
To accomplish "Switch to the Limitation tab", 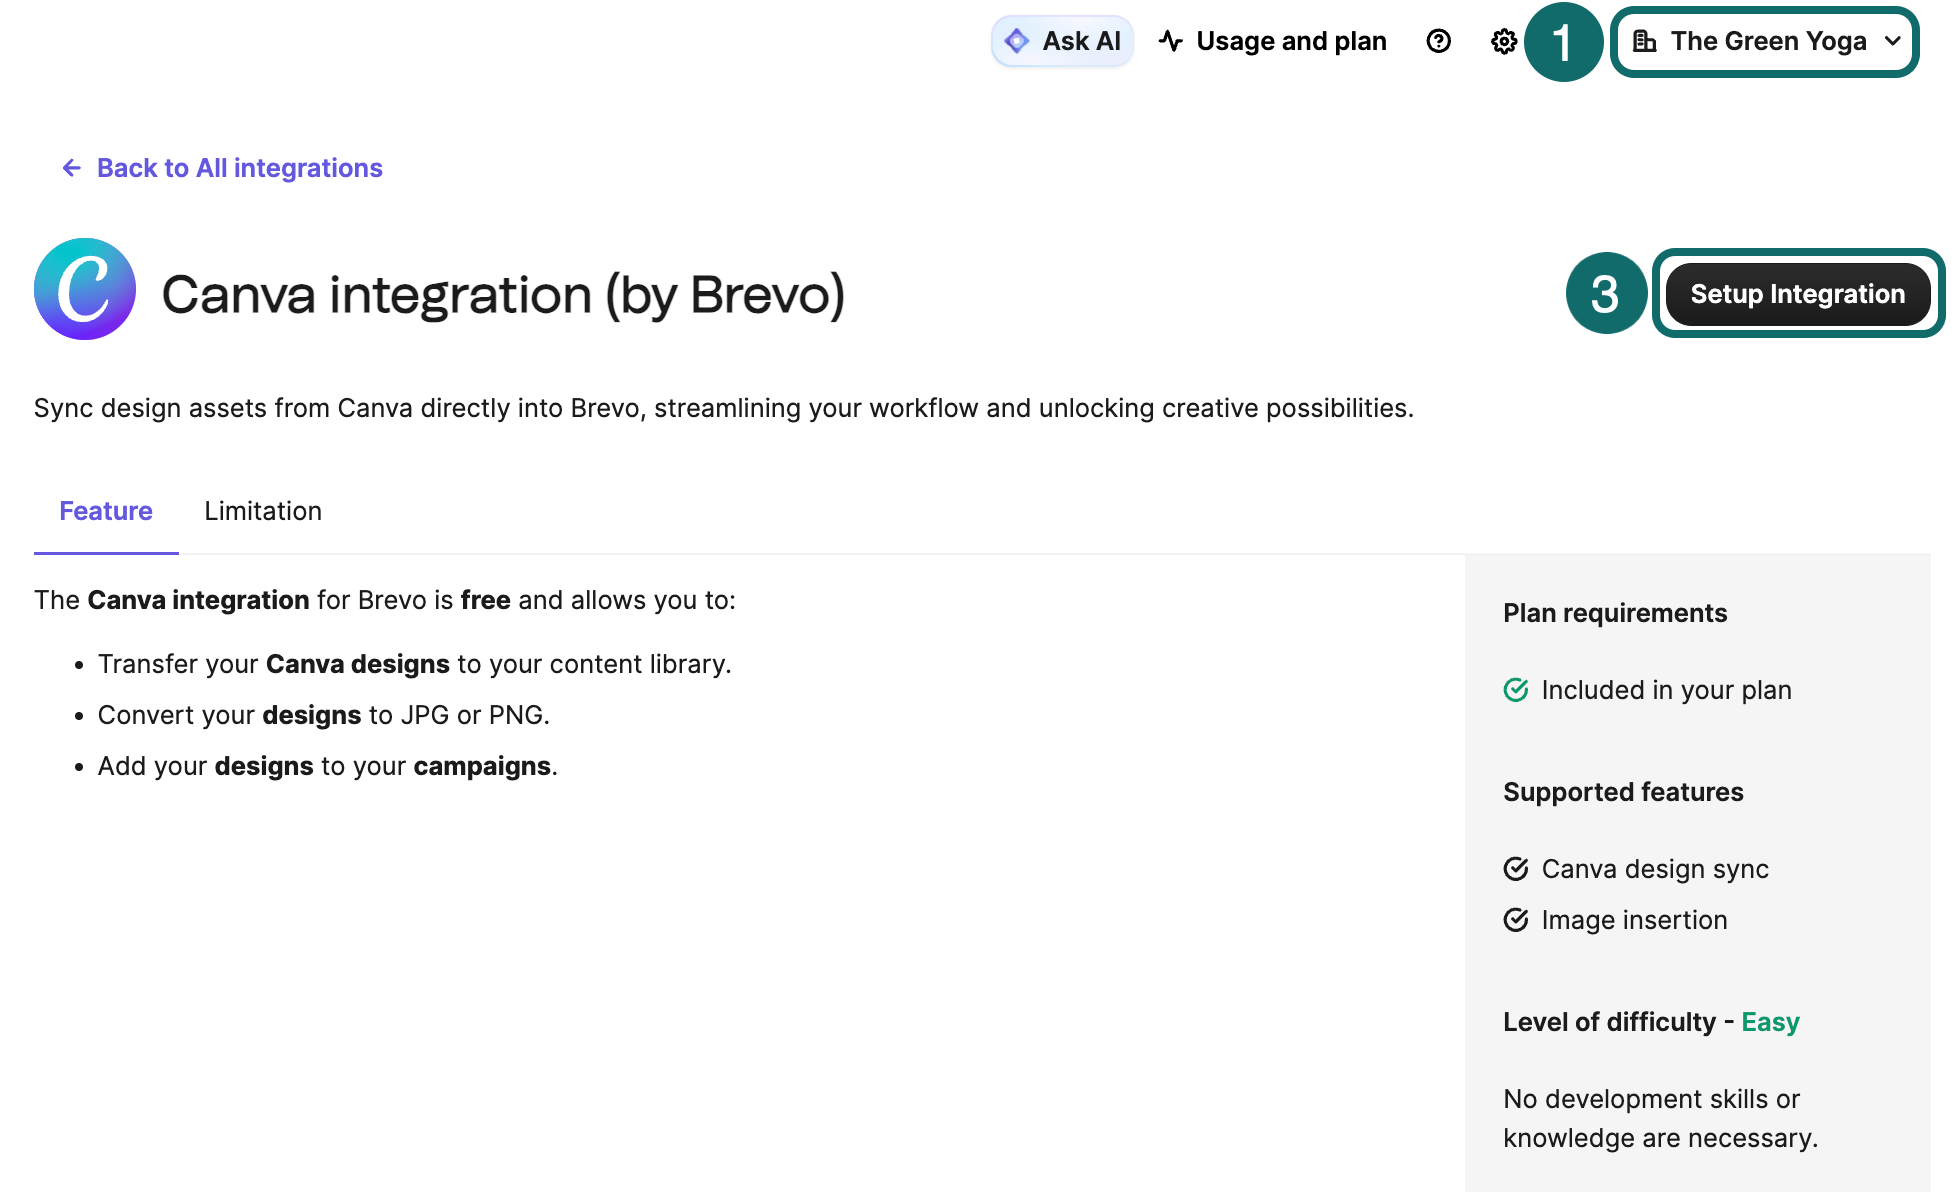I will (x=263, y=511).
